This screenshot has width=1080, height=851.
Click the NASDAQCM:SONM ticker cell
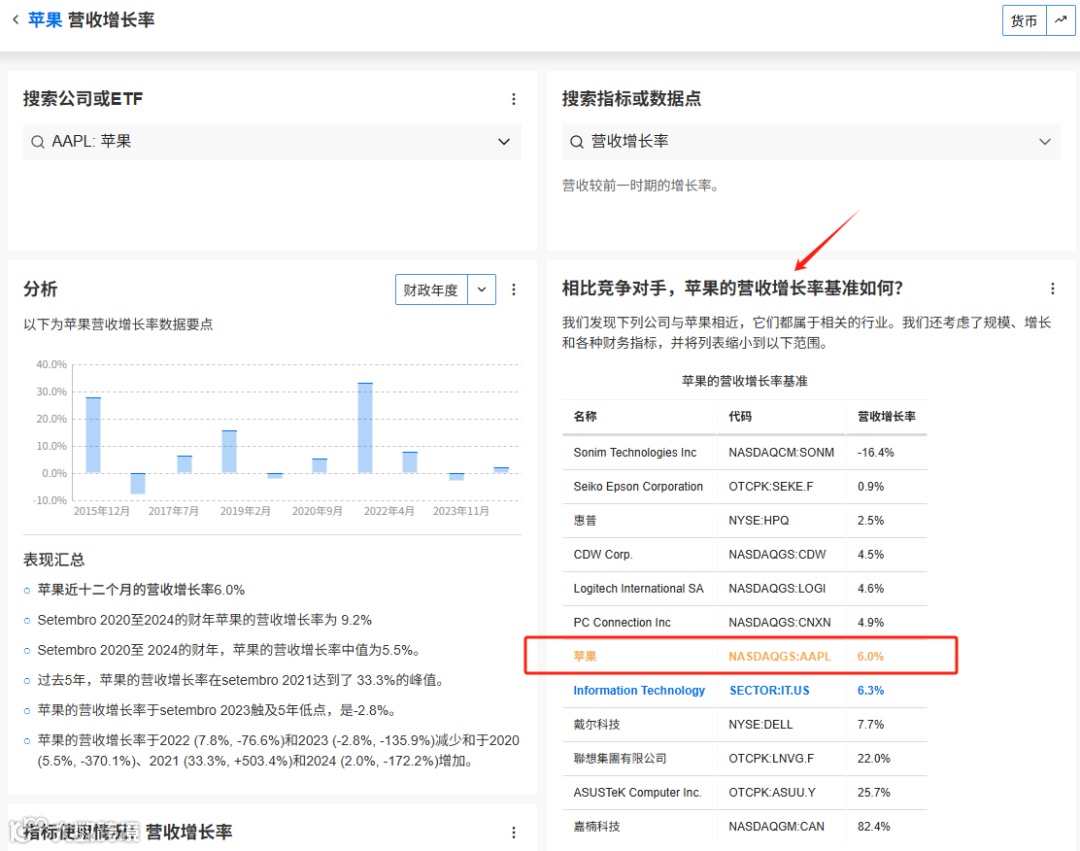pyautogui.click(x=781, y=452)
